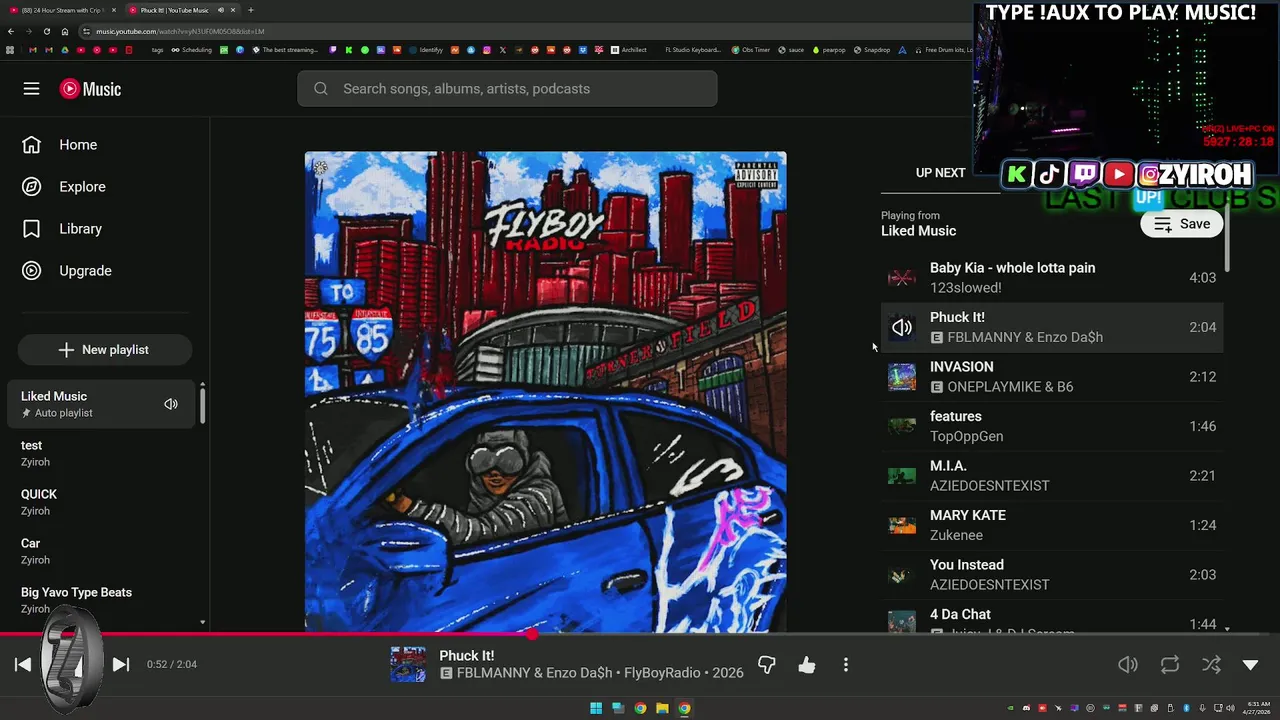This screenshot has width=1280, height=720.
Task: Click the Upgrade circle icon
Action: 31,271
